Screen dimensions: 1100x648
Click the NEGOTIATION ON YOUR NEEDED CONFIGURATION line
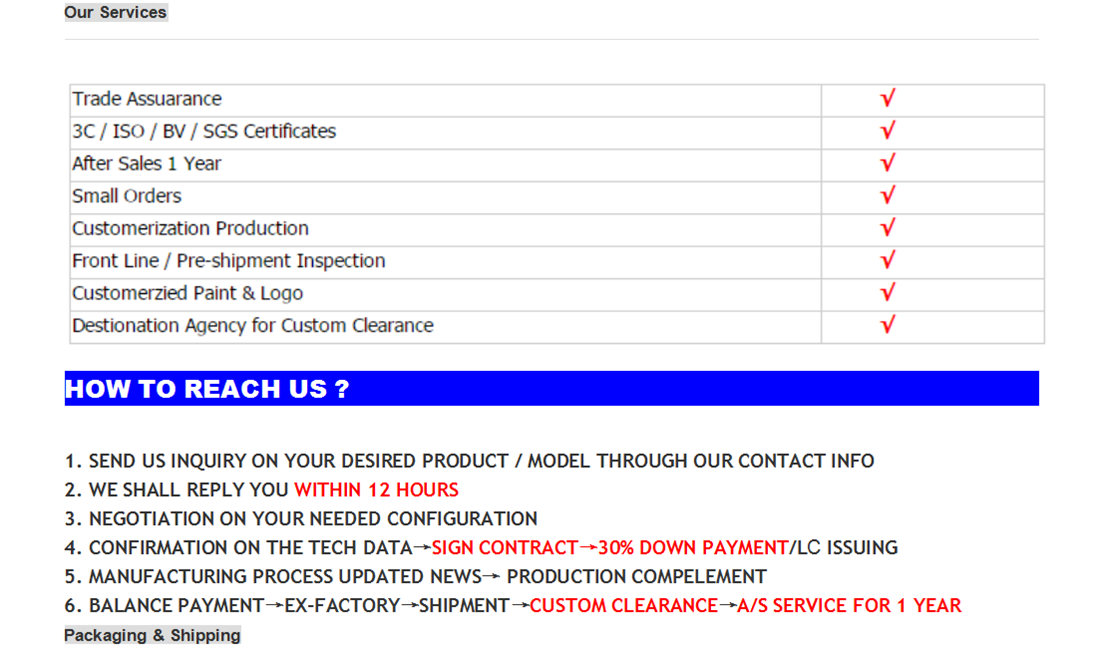click(301, 519)
